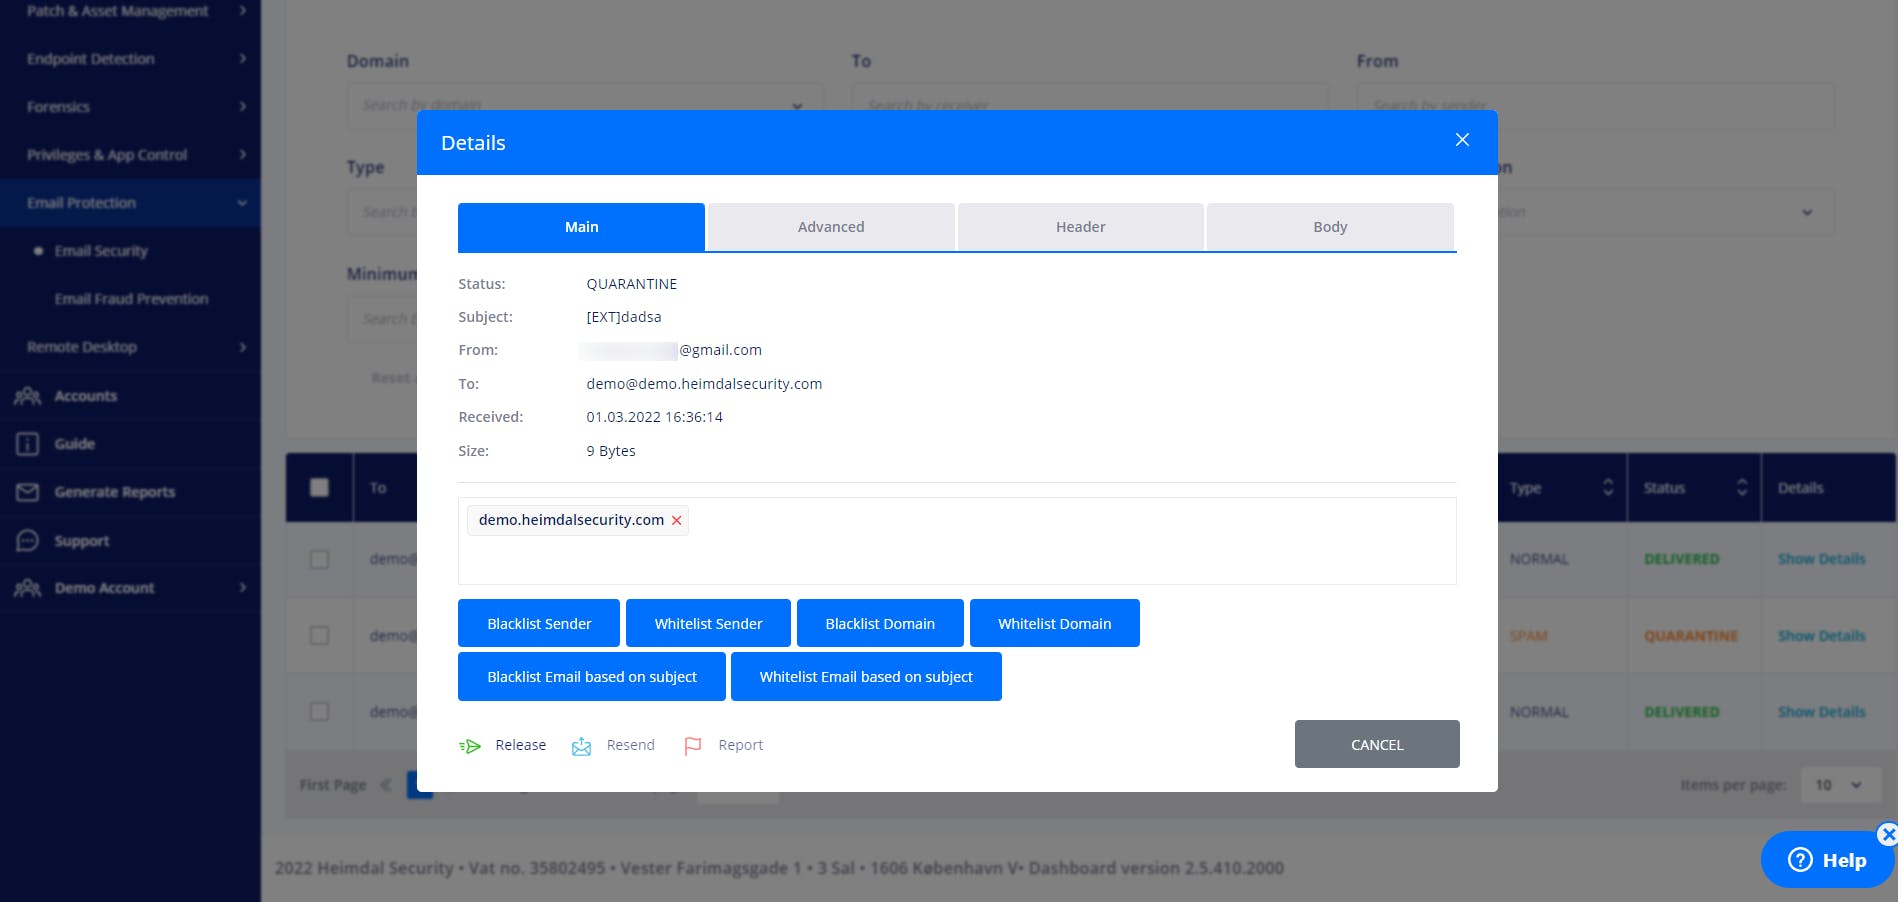Expand the Endpoint Detection menu
Image resolution: width=1898 pixels, height=902 pixels.
pyautogui.click(x=130, y=59)
